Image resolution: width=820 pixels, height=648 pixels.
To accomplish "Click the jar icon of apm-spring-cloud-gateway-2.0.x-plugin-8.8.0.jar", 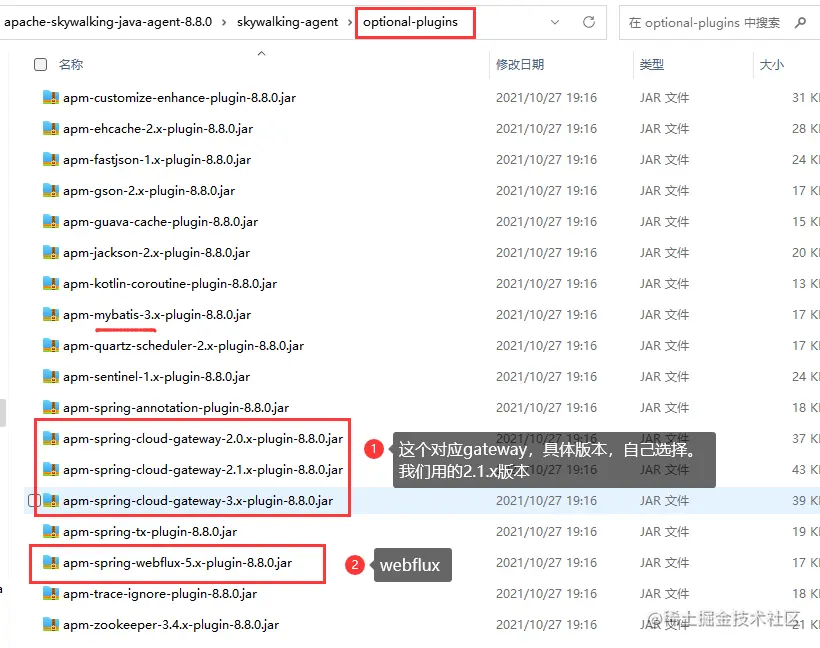I will click(51, 438).
